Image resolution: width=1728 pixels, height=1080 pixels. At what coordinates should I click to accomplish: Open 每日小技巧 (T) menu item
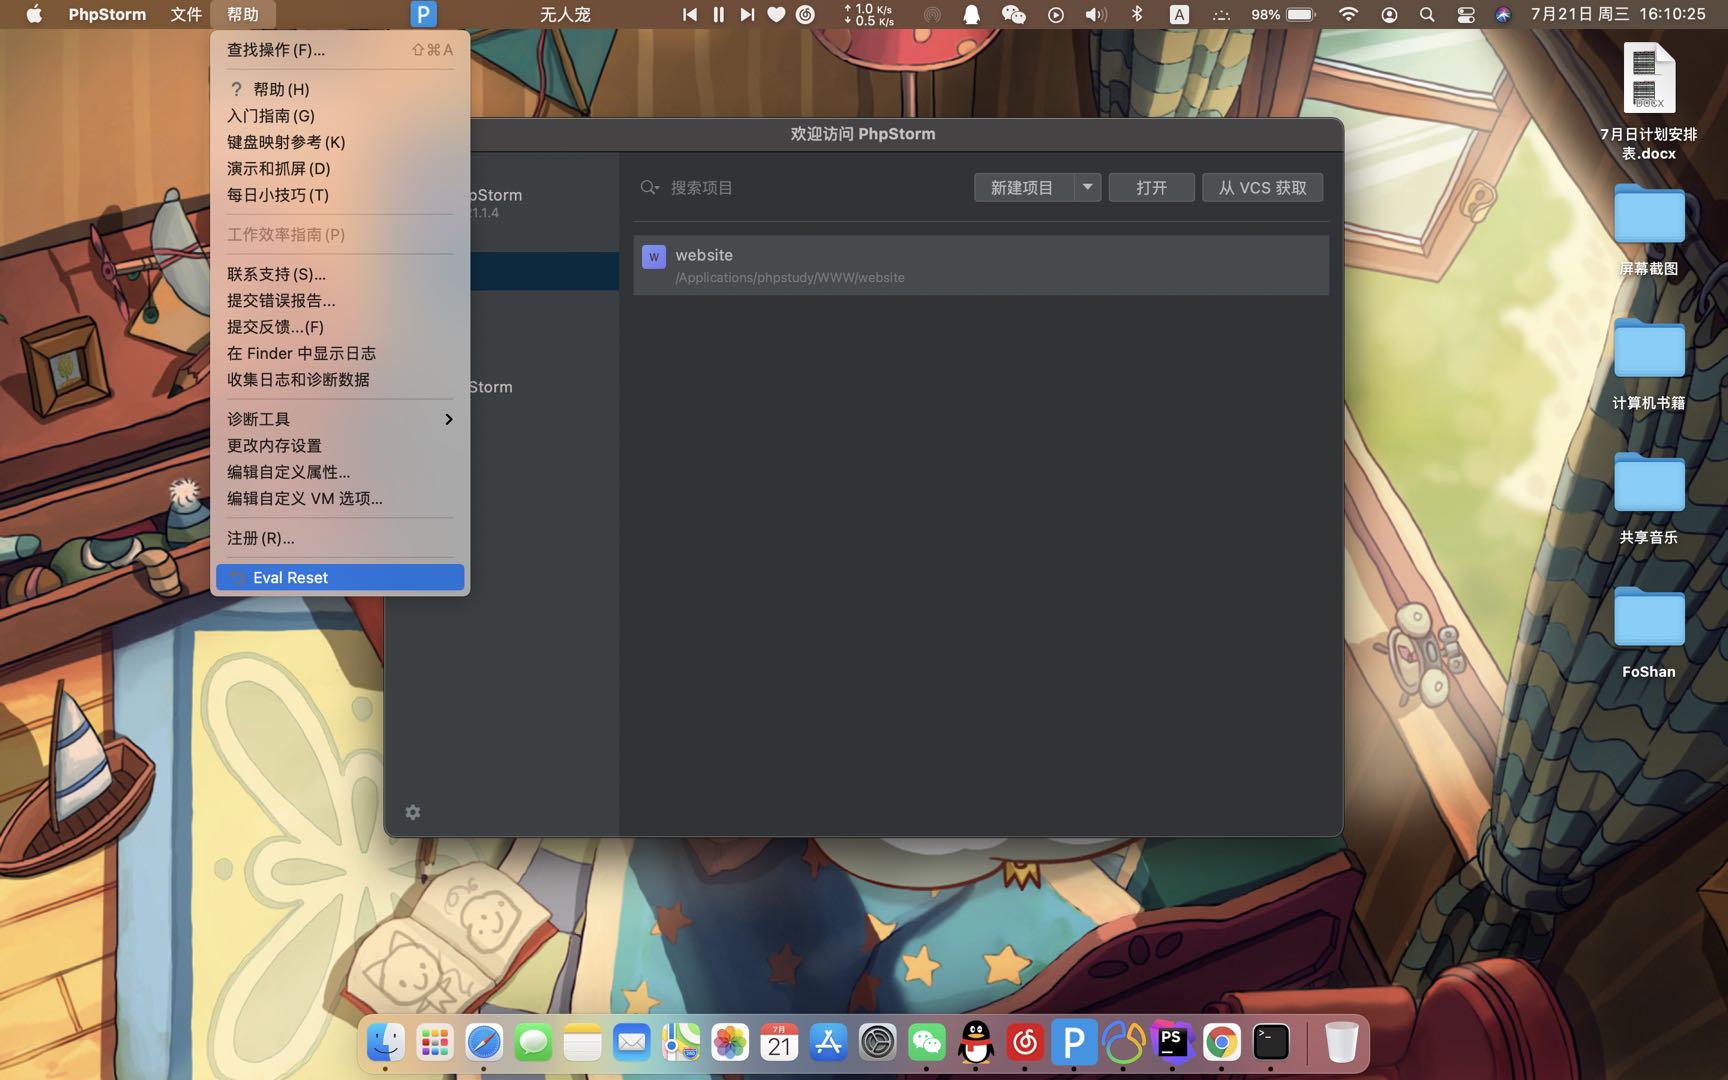click(340, 195)
